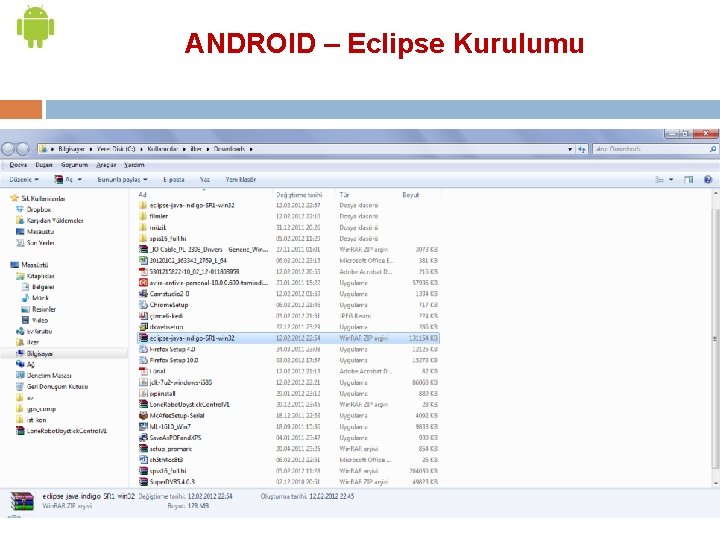Select Ev Grubu in the sidebar

(x=34, y=331)
